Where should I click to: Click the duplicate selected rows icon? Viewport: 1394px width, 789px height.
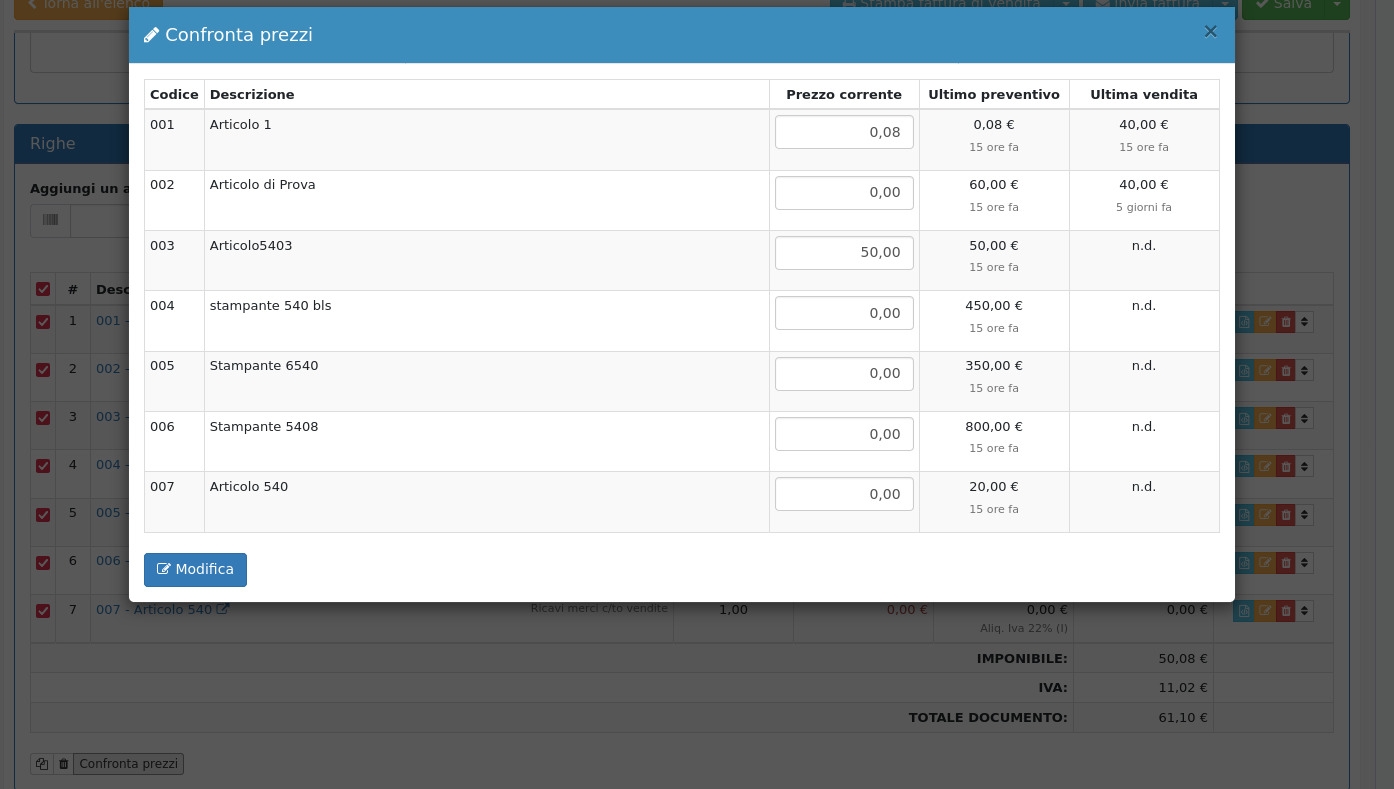pyautogui.click(x=41, y=764)
